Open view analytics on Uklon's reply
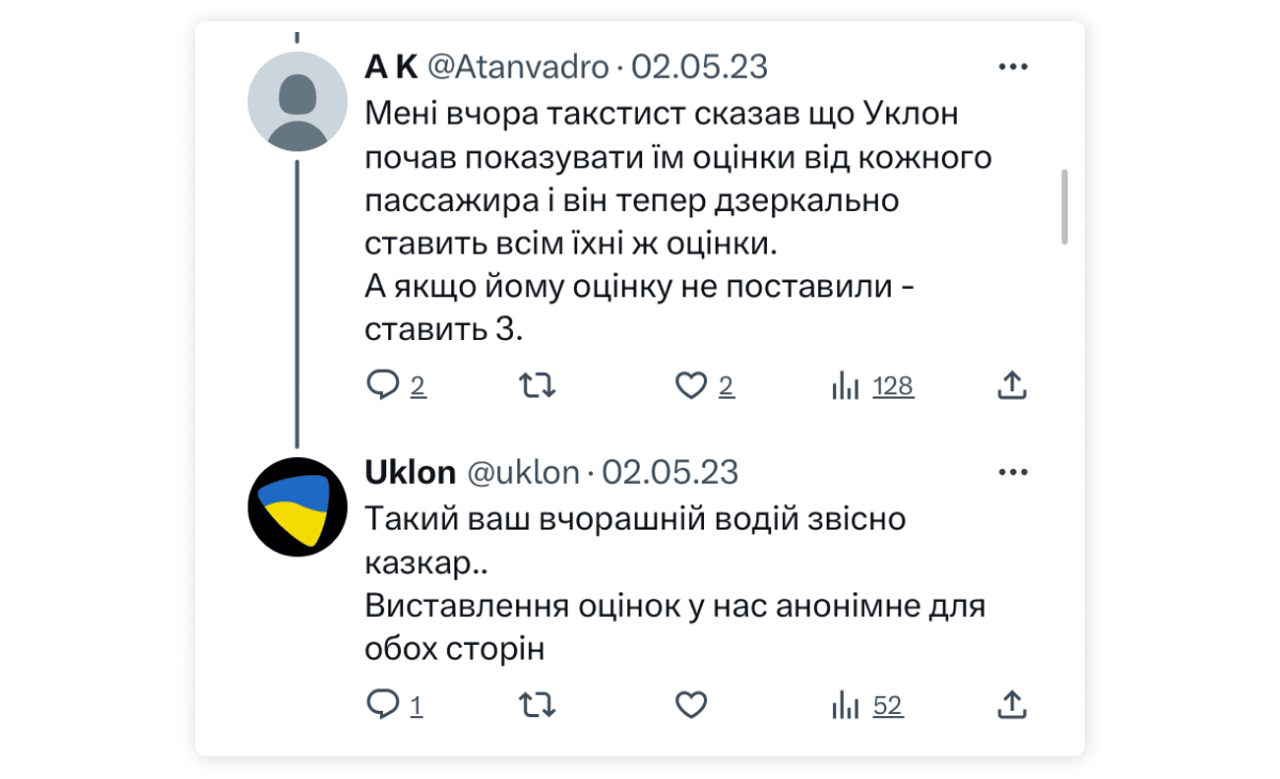 (865, 704)
